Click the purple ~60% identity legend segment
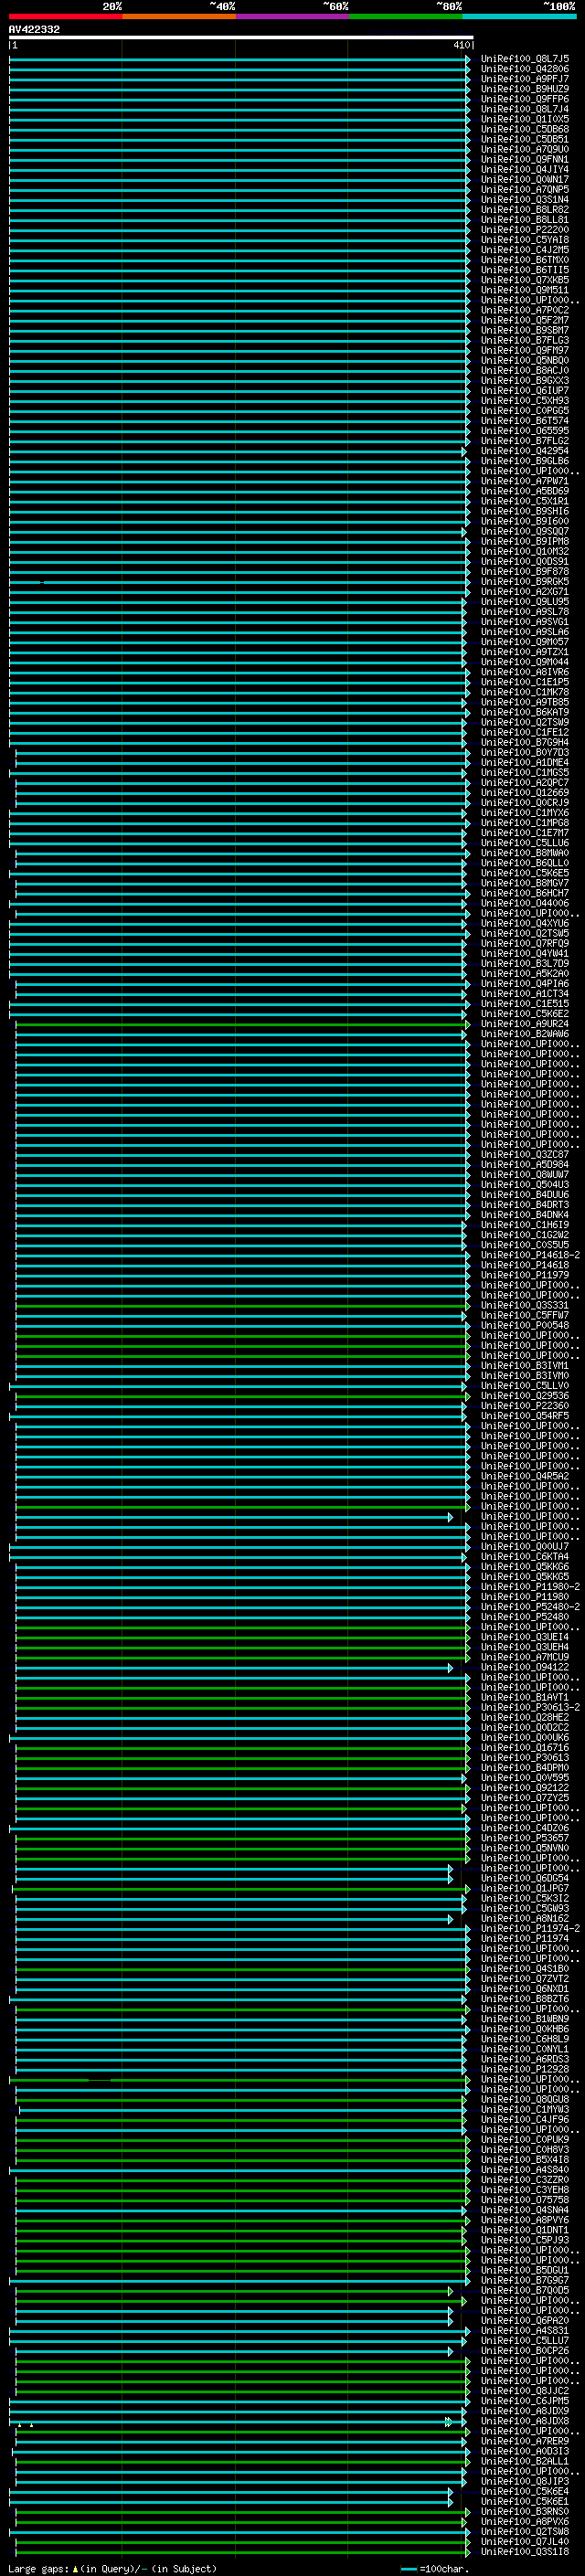 (292, 16)
